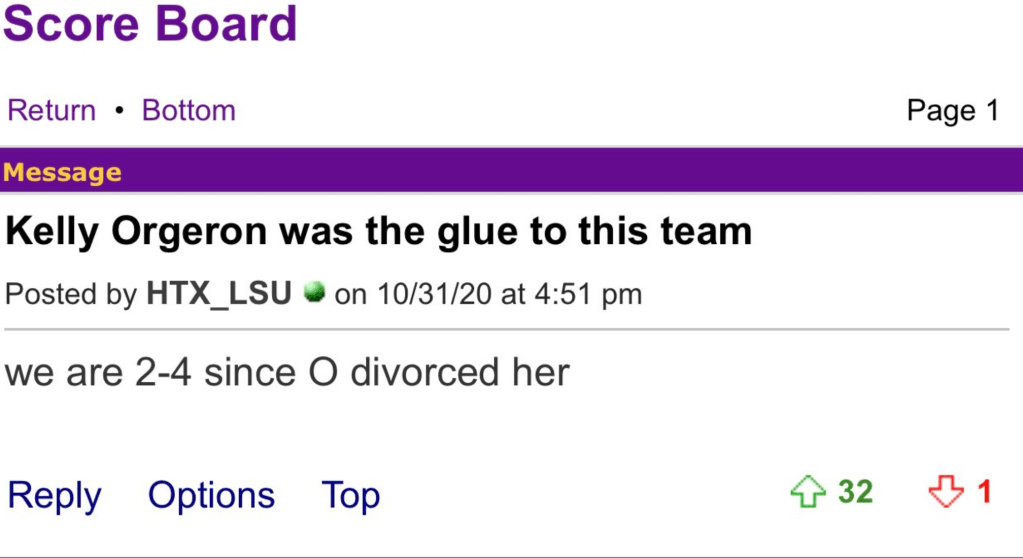This screenshot has height=558, width=1023.
Task: Jump to page Bottom link
Action: click(189, 110)
